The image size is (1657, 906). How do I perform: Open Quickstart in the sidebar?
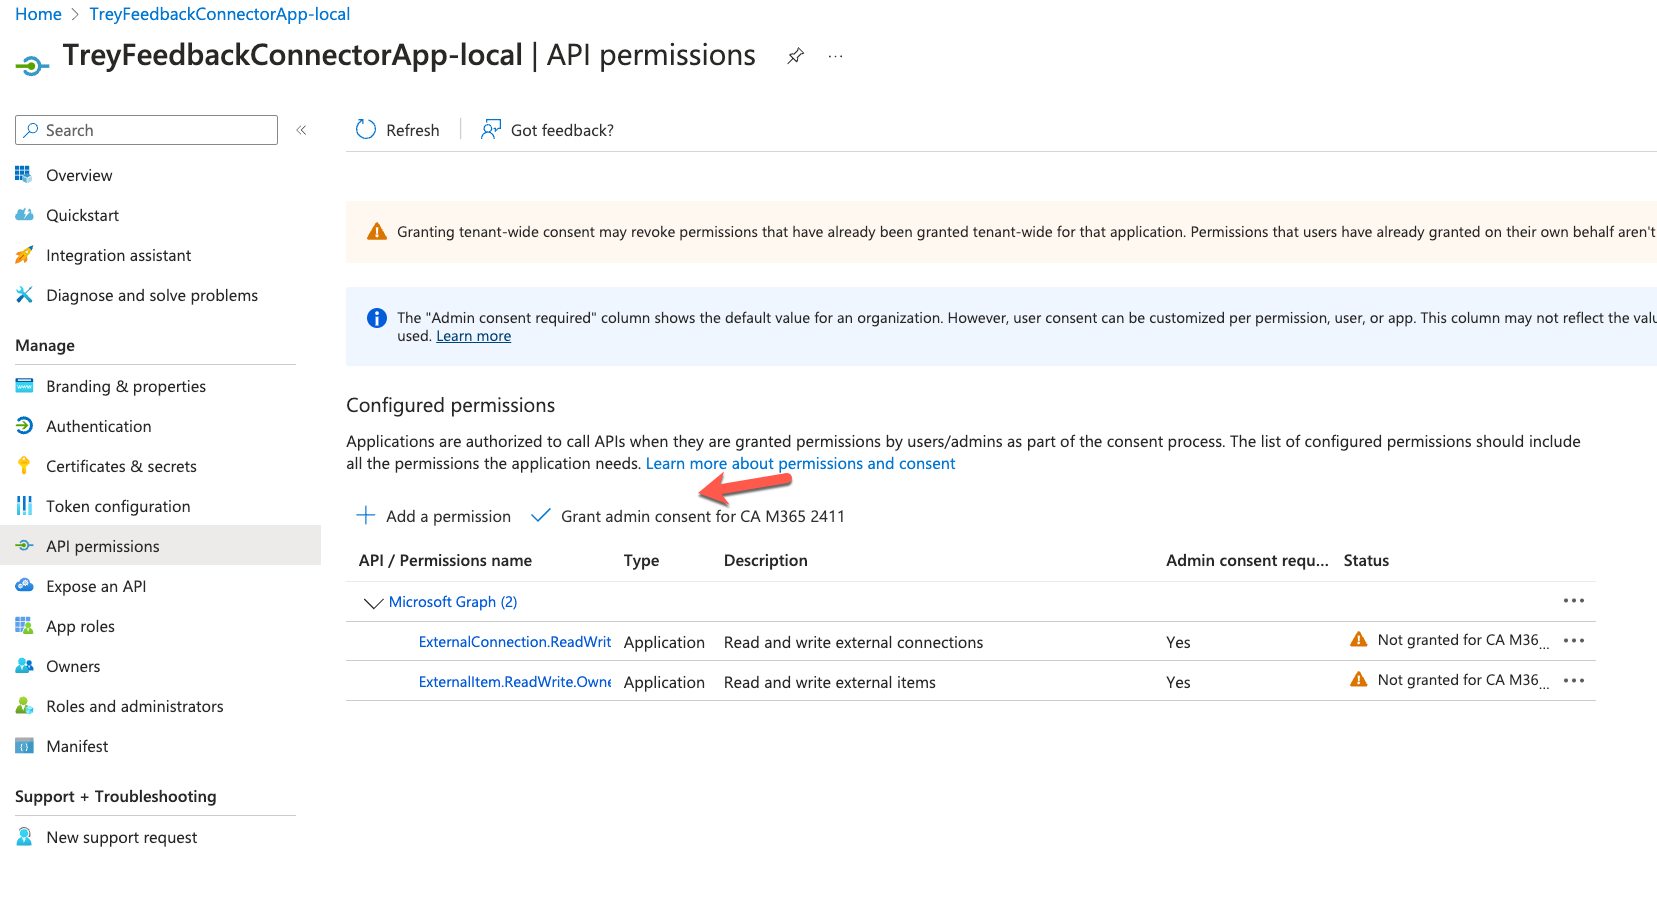82,215
